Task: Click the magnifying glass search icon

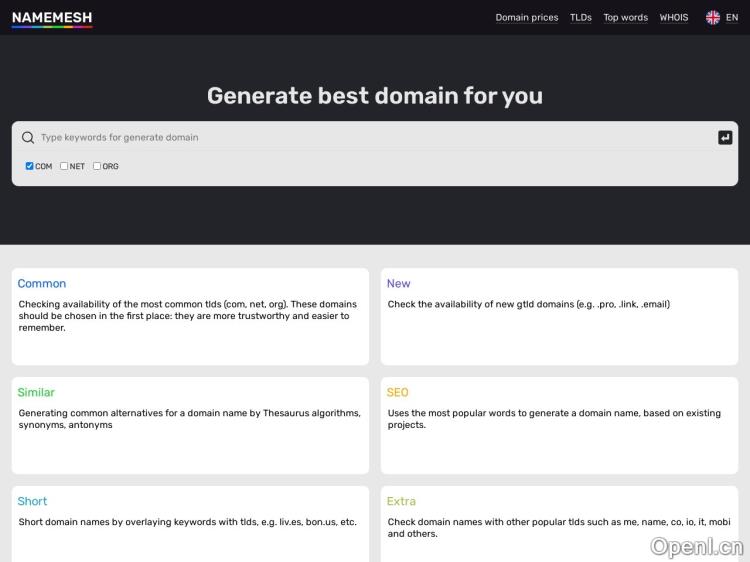Action: 28,138
